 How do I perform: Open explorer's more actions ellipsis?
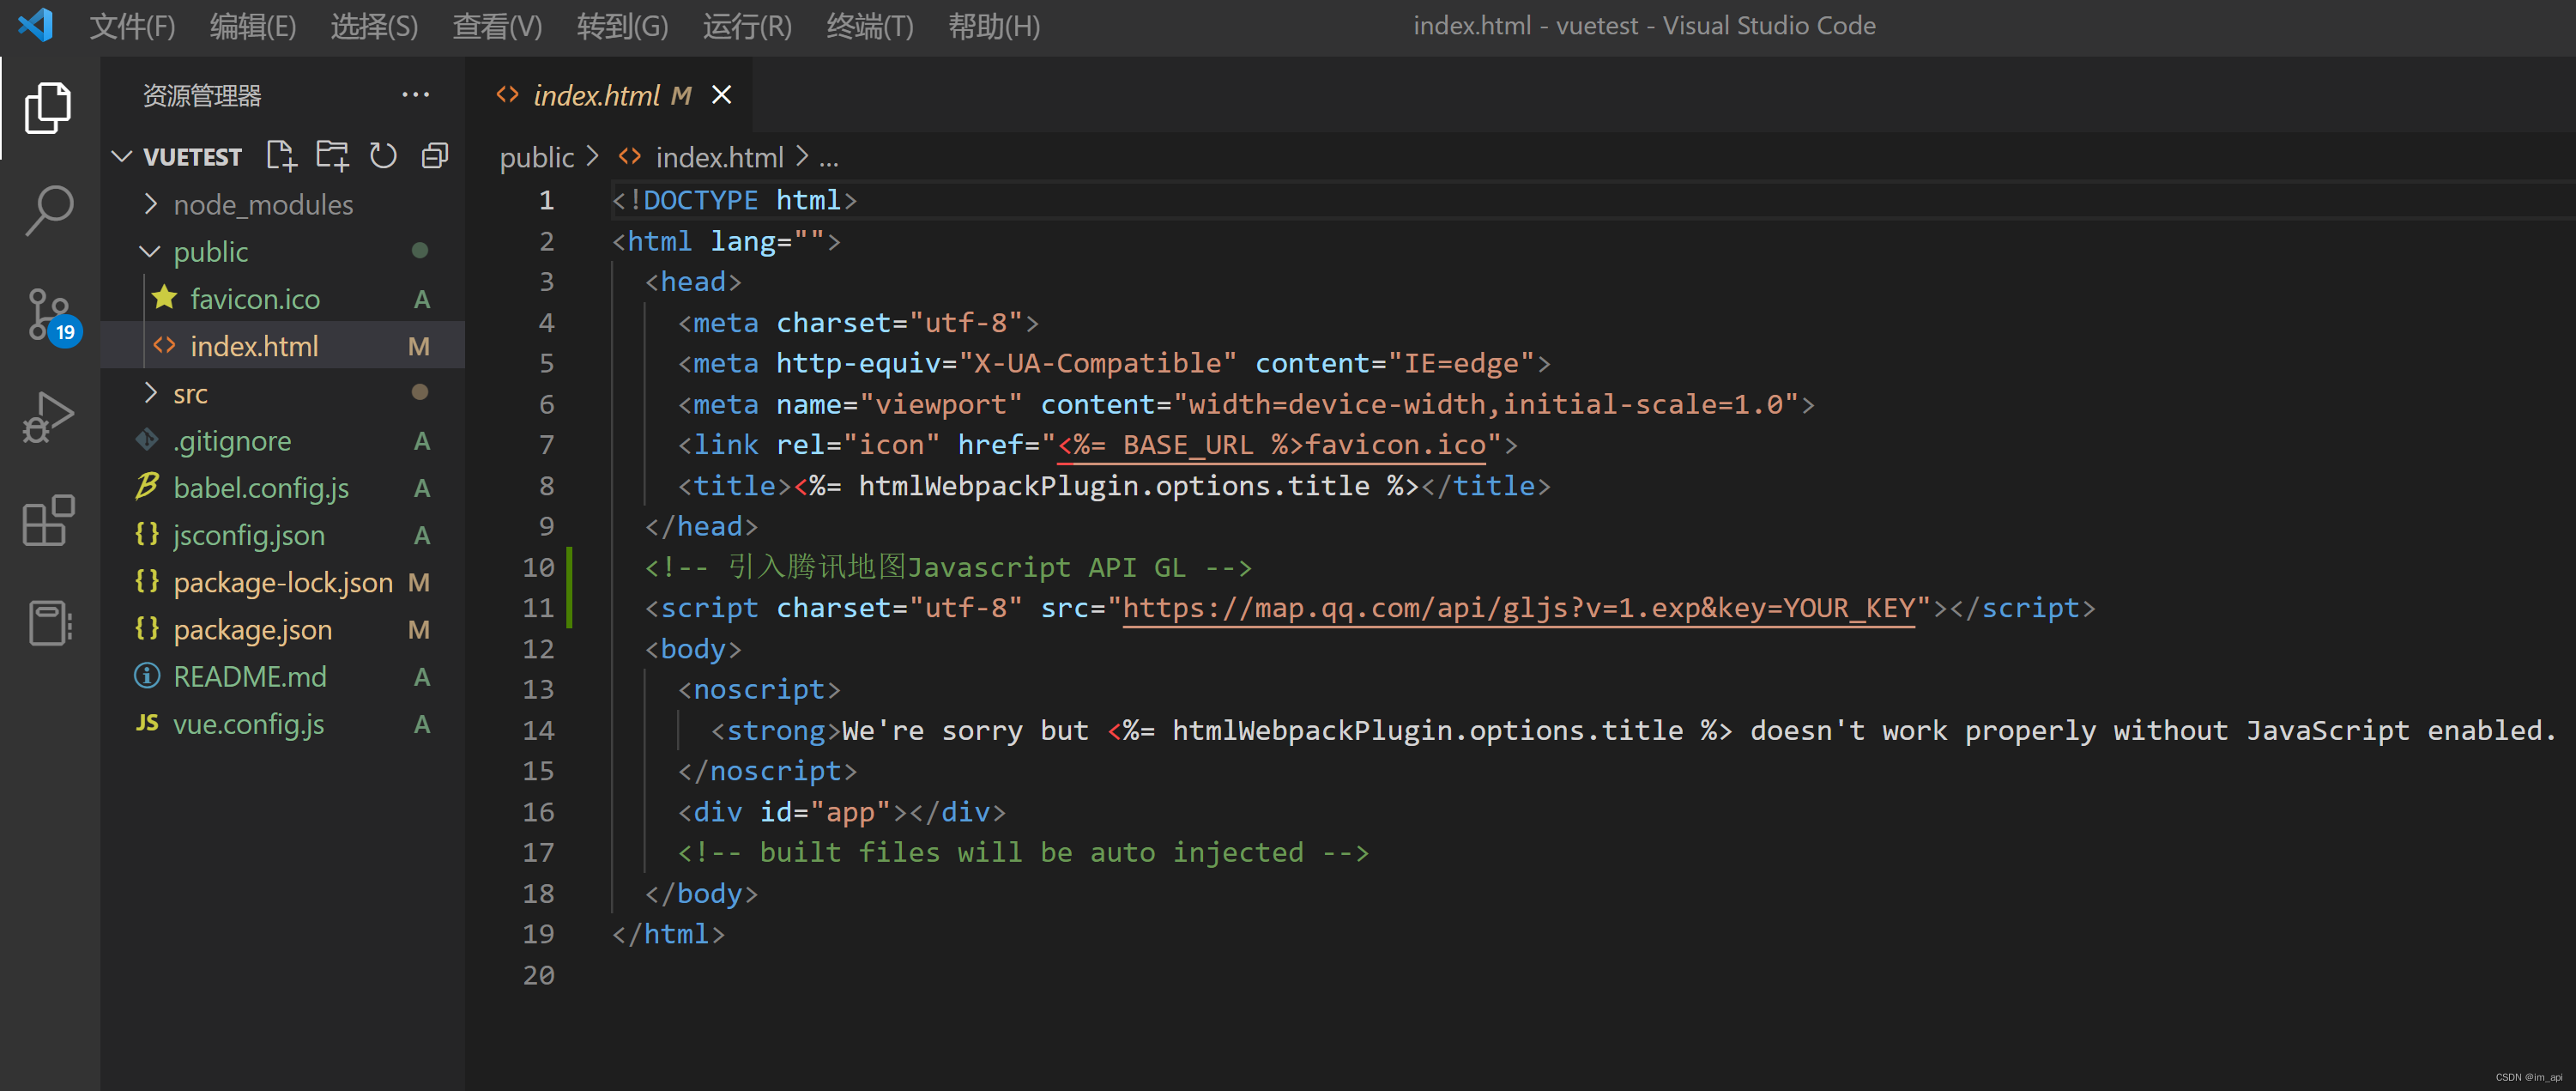click(x=415, y=95)
